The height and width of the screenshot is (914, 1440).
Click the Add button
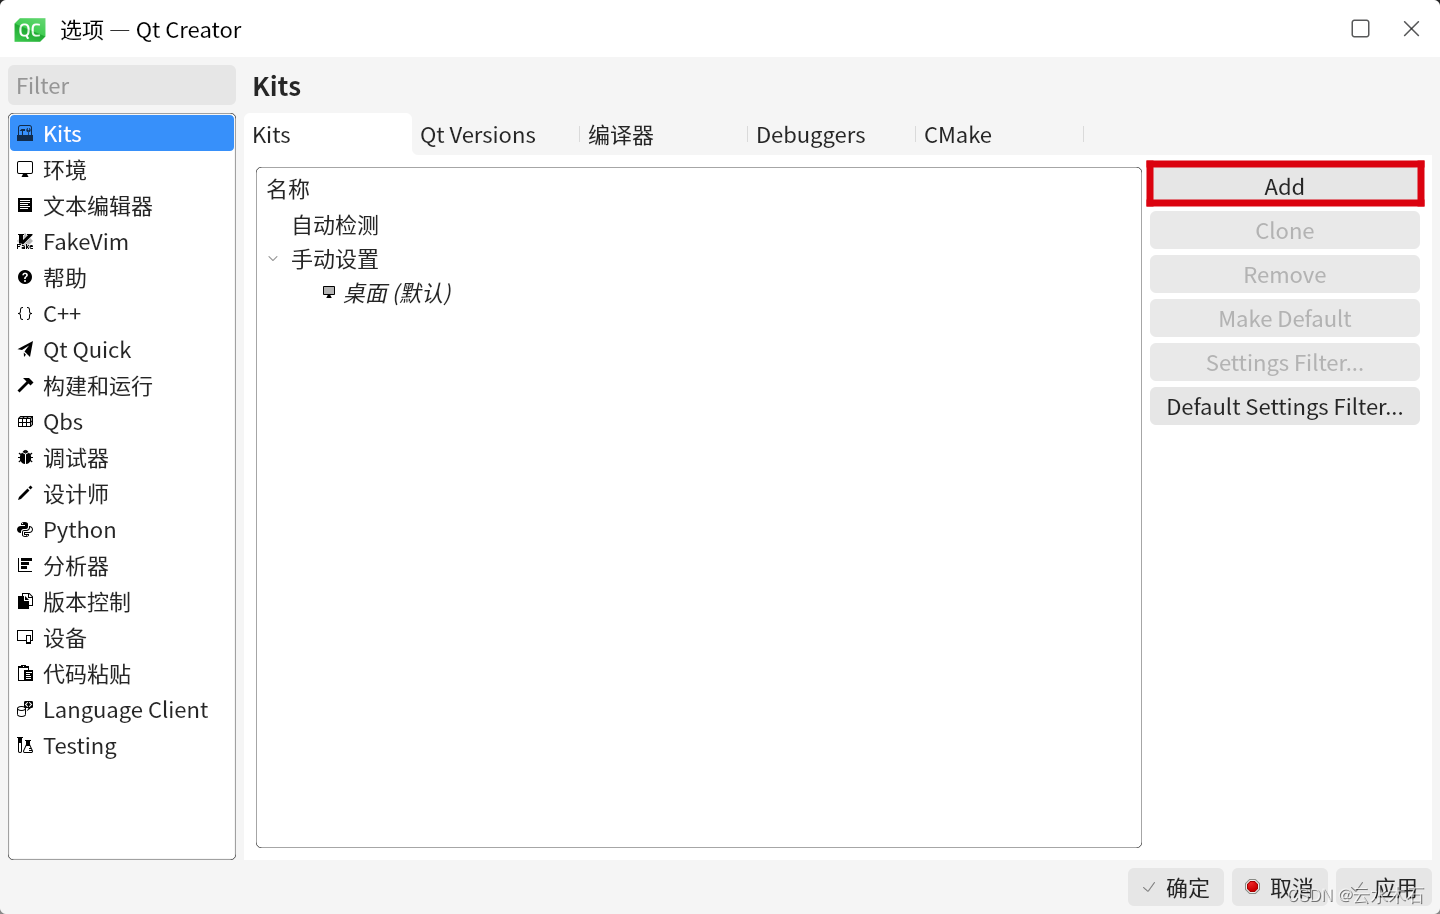pyautogui.click(x=1285, y=186)
